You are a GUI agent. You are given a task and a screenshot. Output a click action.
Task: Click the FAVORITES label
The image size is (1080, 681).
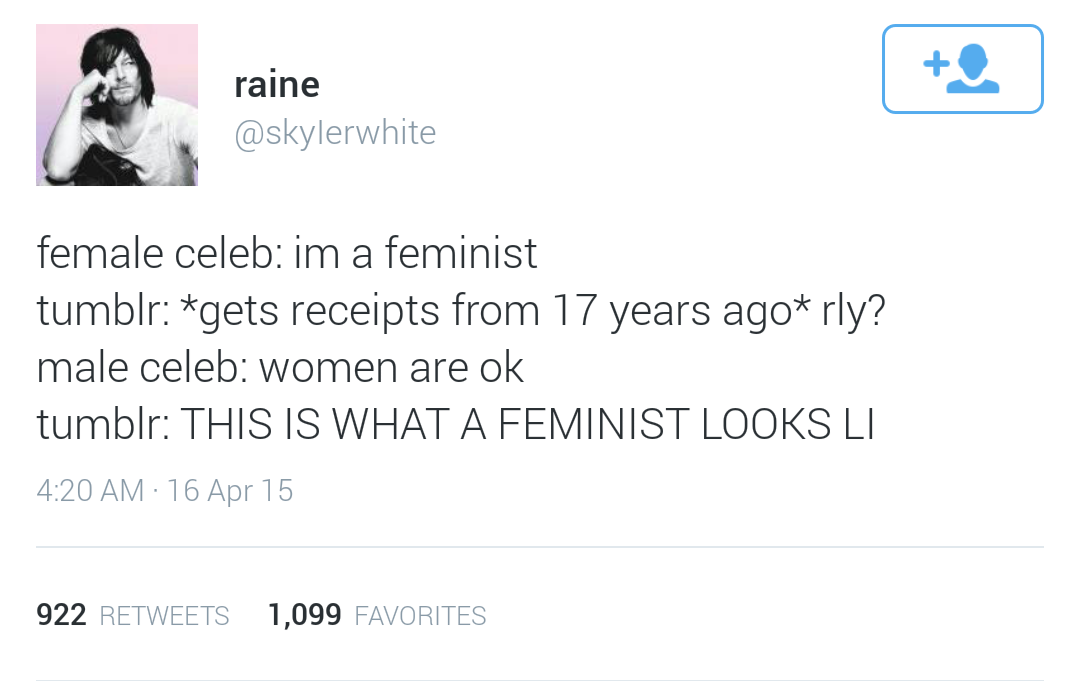(420, 616)
